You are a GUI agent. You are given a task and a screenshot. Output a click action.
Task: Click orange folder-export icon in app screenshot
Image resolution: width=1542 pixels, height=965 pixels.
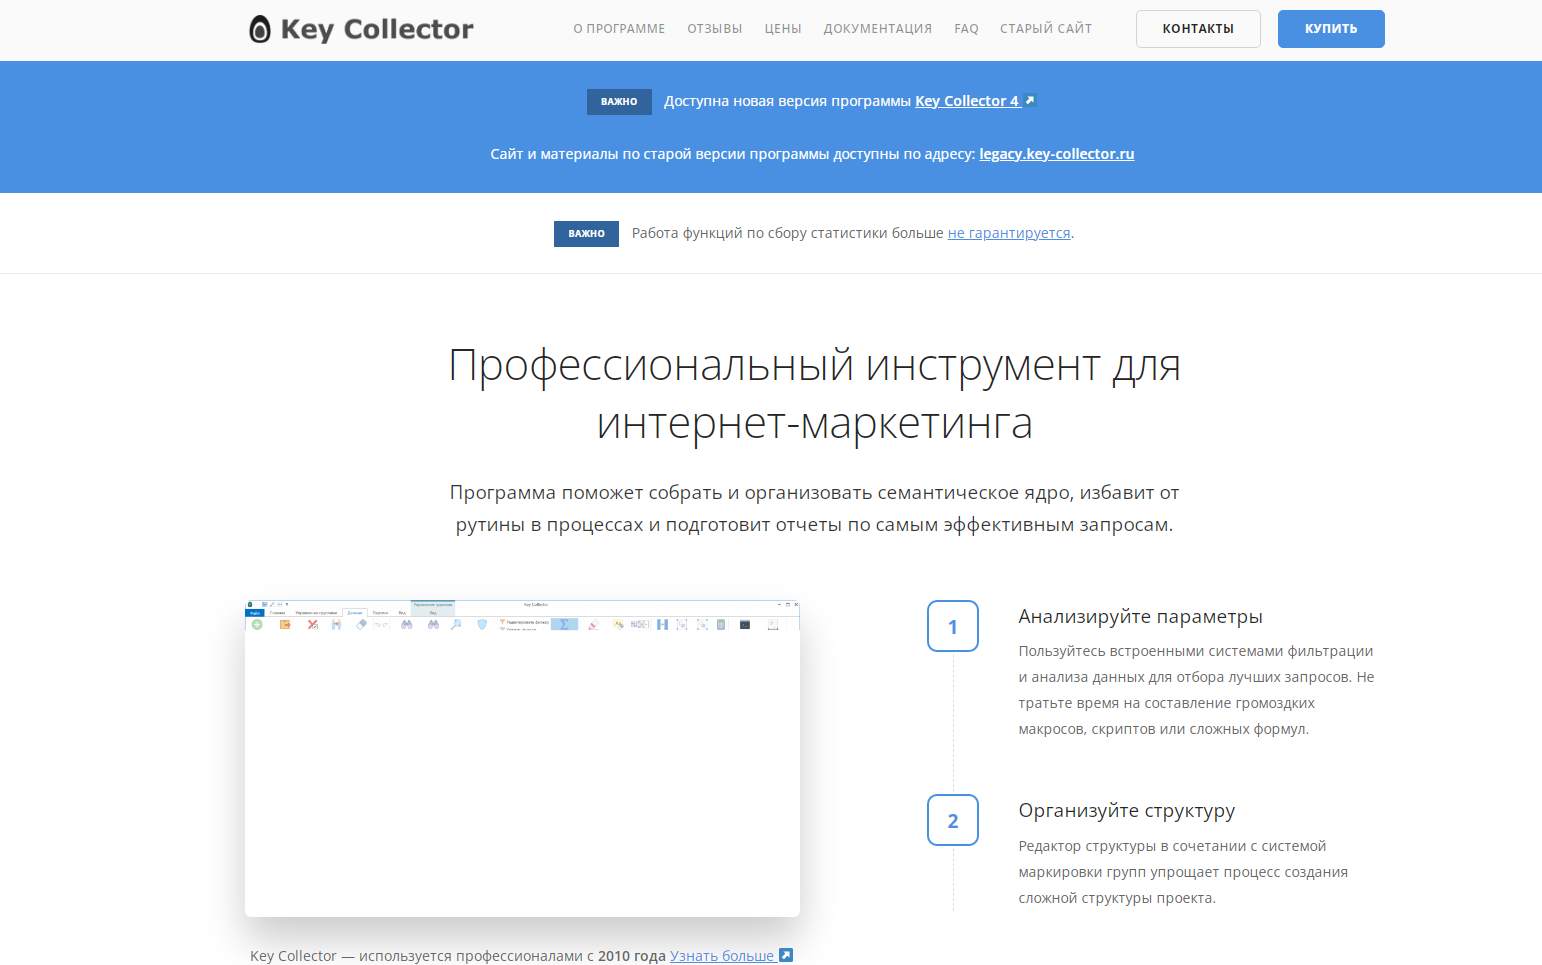click(x=285, y=624)
